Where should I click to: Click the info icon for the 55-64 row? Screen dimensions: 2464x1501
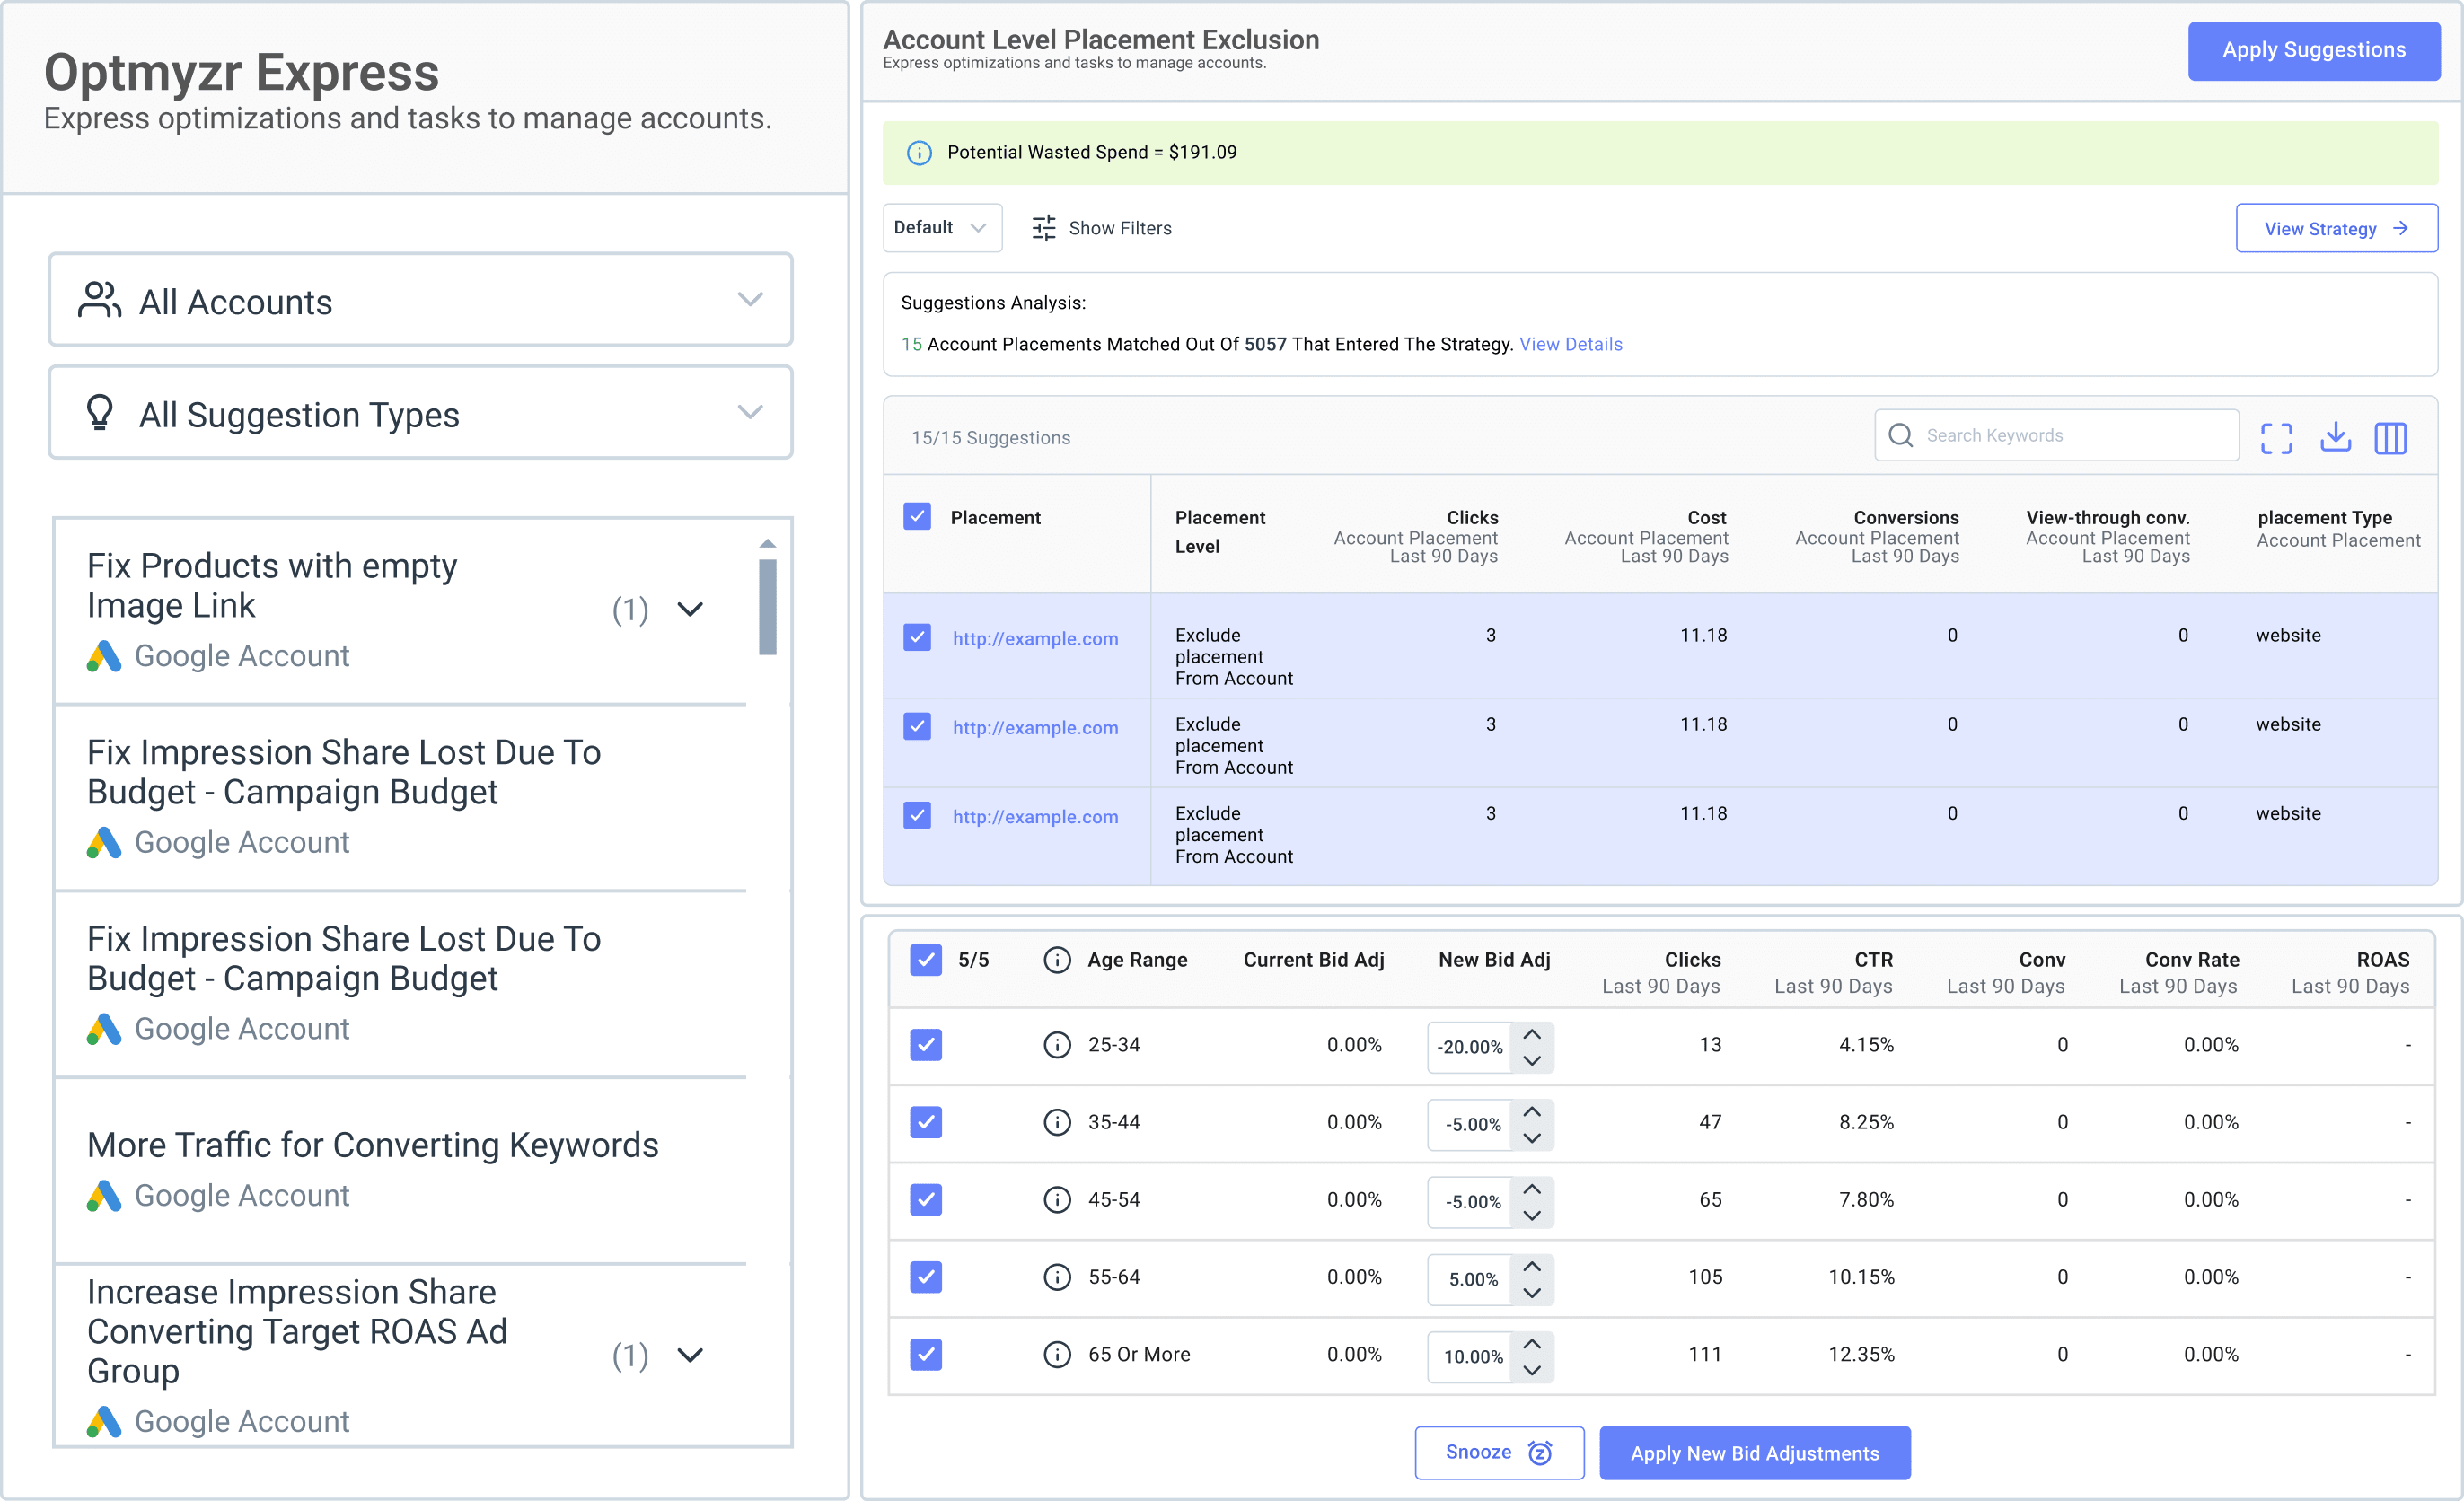(x=1057, y=1277)
